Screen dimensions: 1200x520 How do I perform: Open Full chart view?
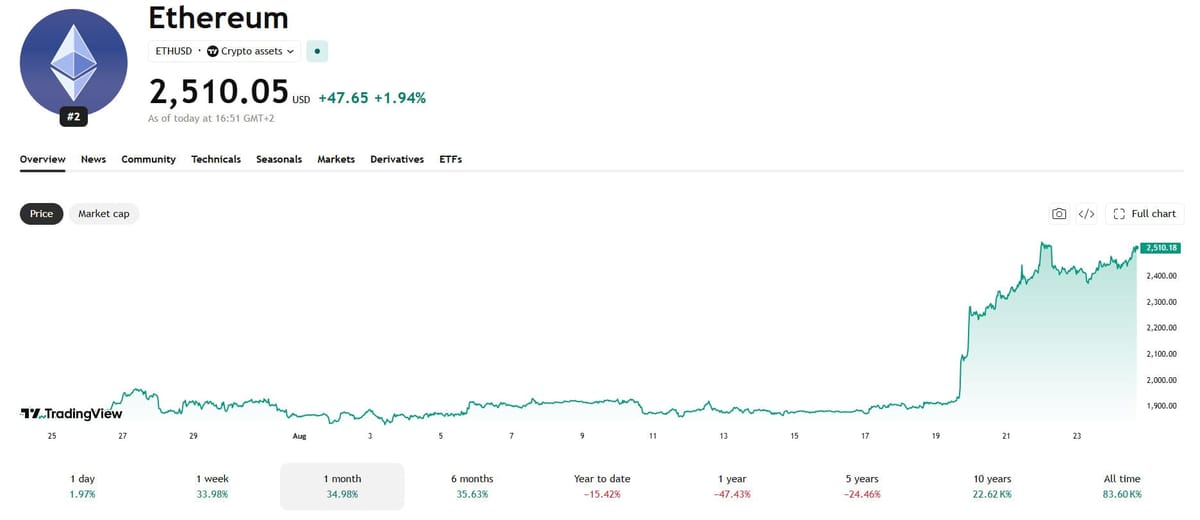point(1145,214)
